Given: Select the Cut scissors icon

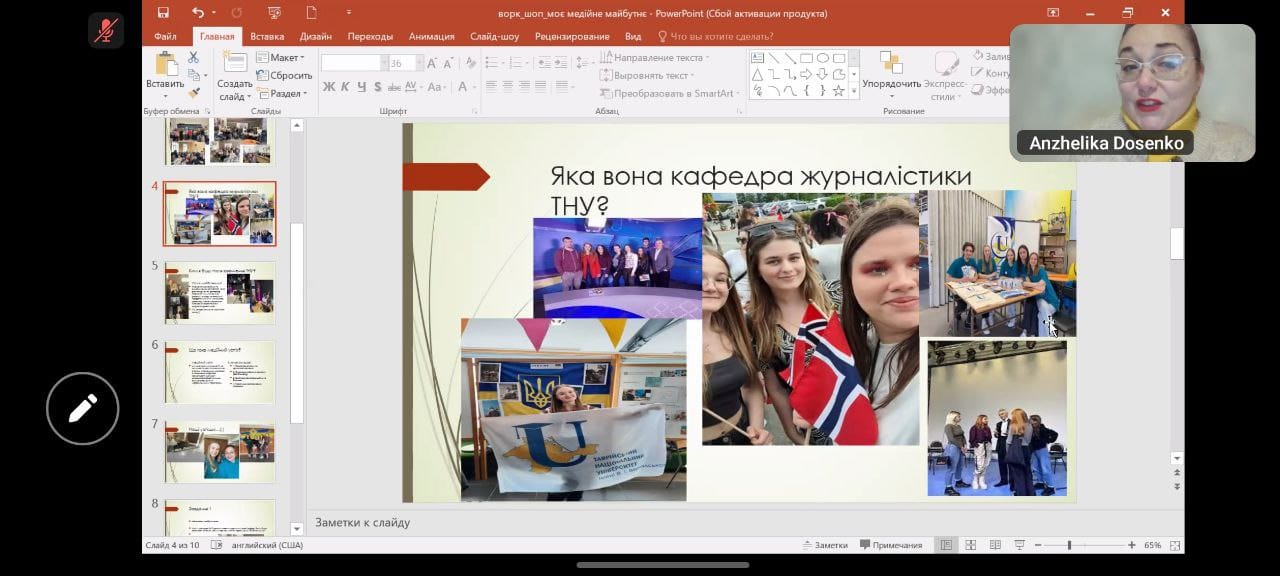Looking at the screenshot, I should tap(193, 58).
